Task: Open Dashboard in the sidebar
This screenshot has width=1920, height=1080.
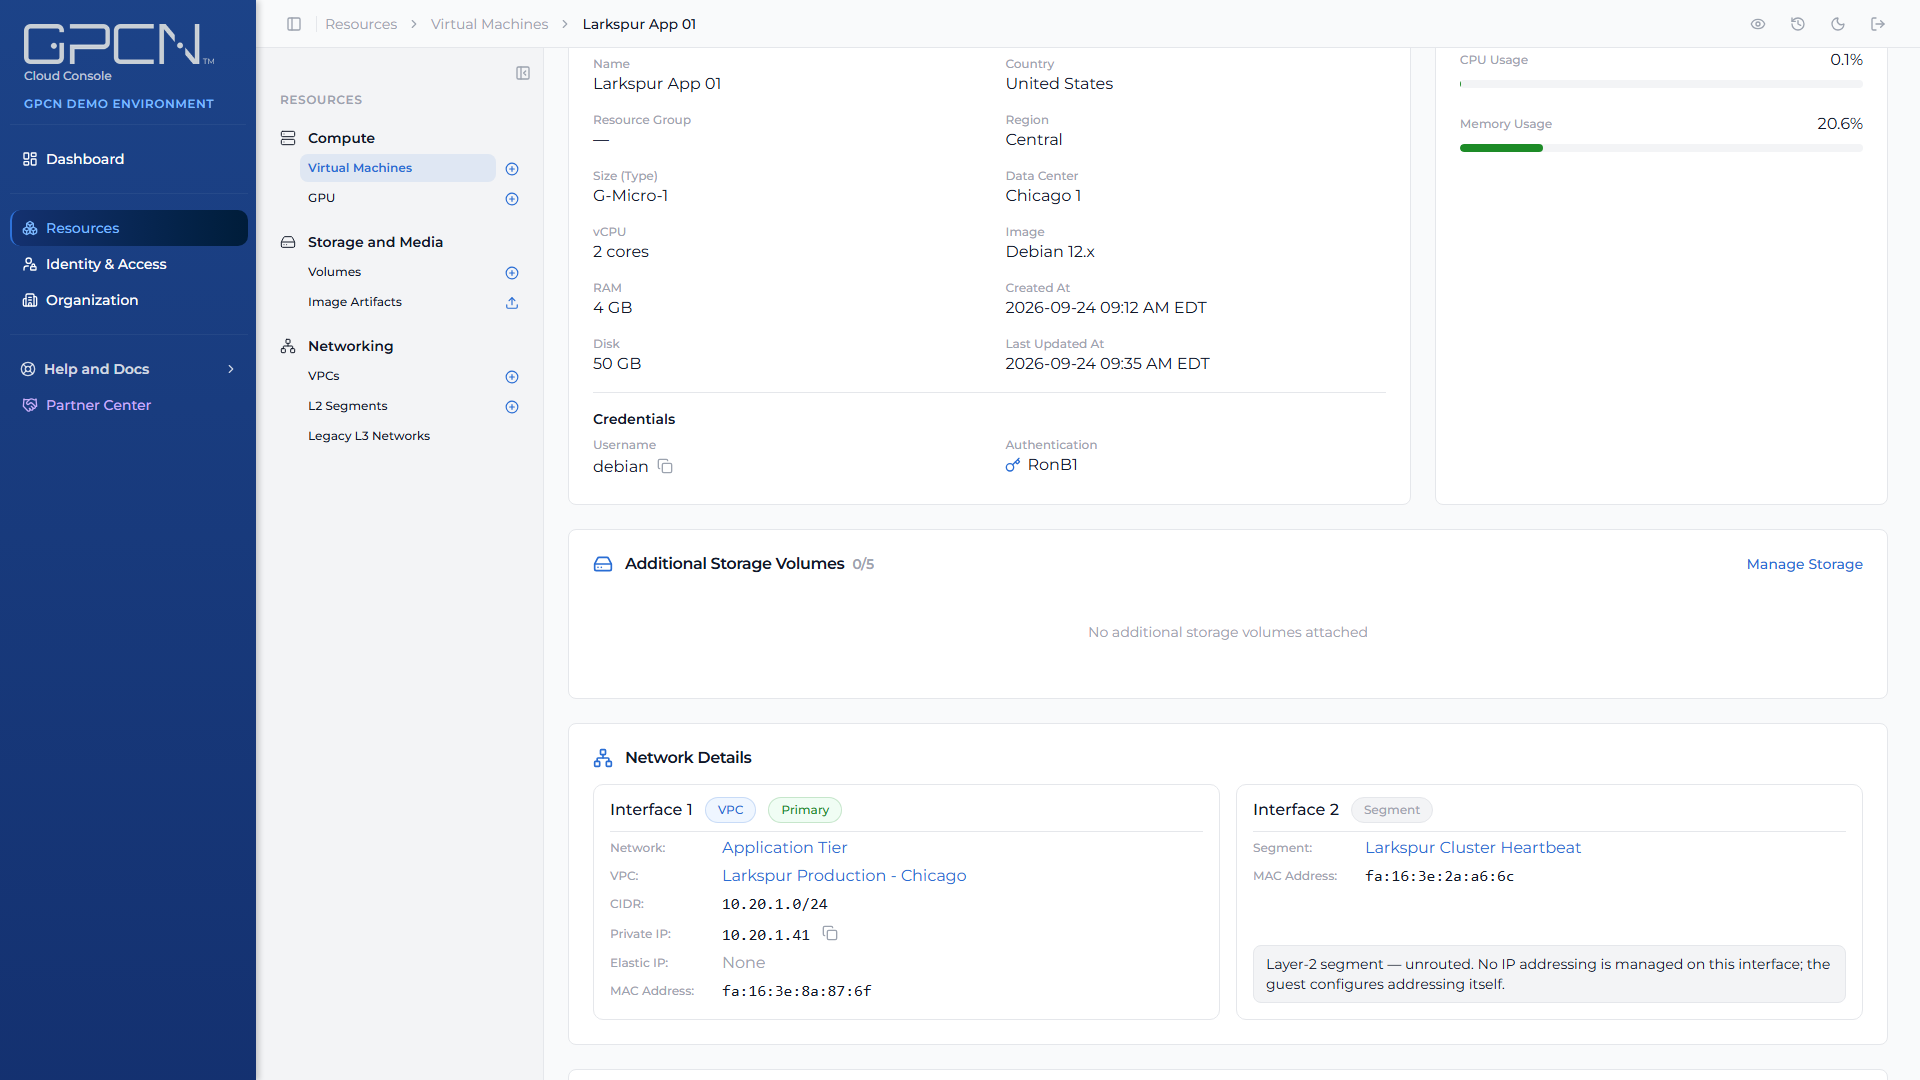Action: (x=129, y=159)
